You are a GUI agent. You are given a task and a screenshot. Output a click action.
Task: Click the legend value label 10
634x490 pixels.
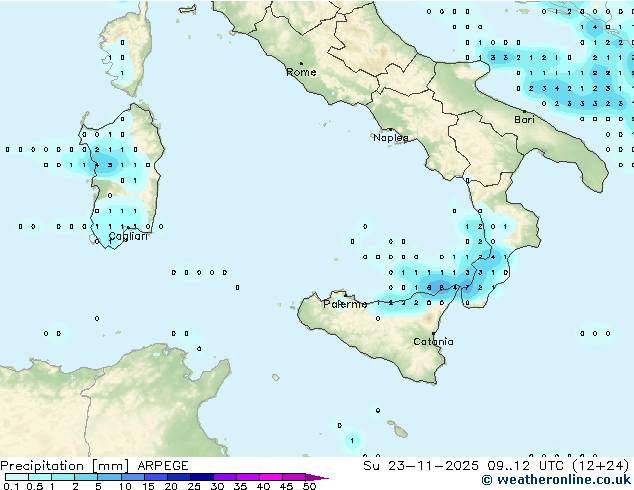coord(124,486)
